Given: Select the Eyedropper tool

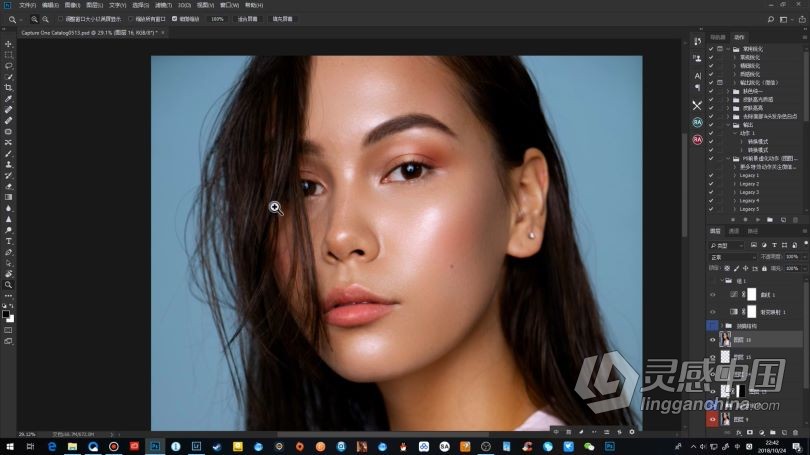Looking at the screenshot, I should click(x=9, y=99).
